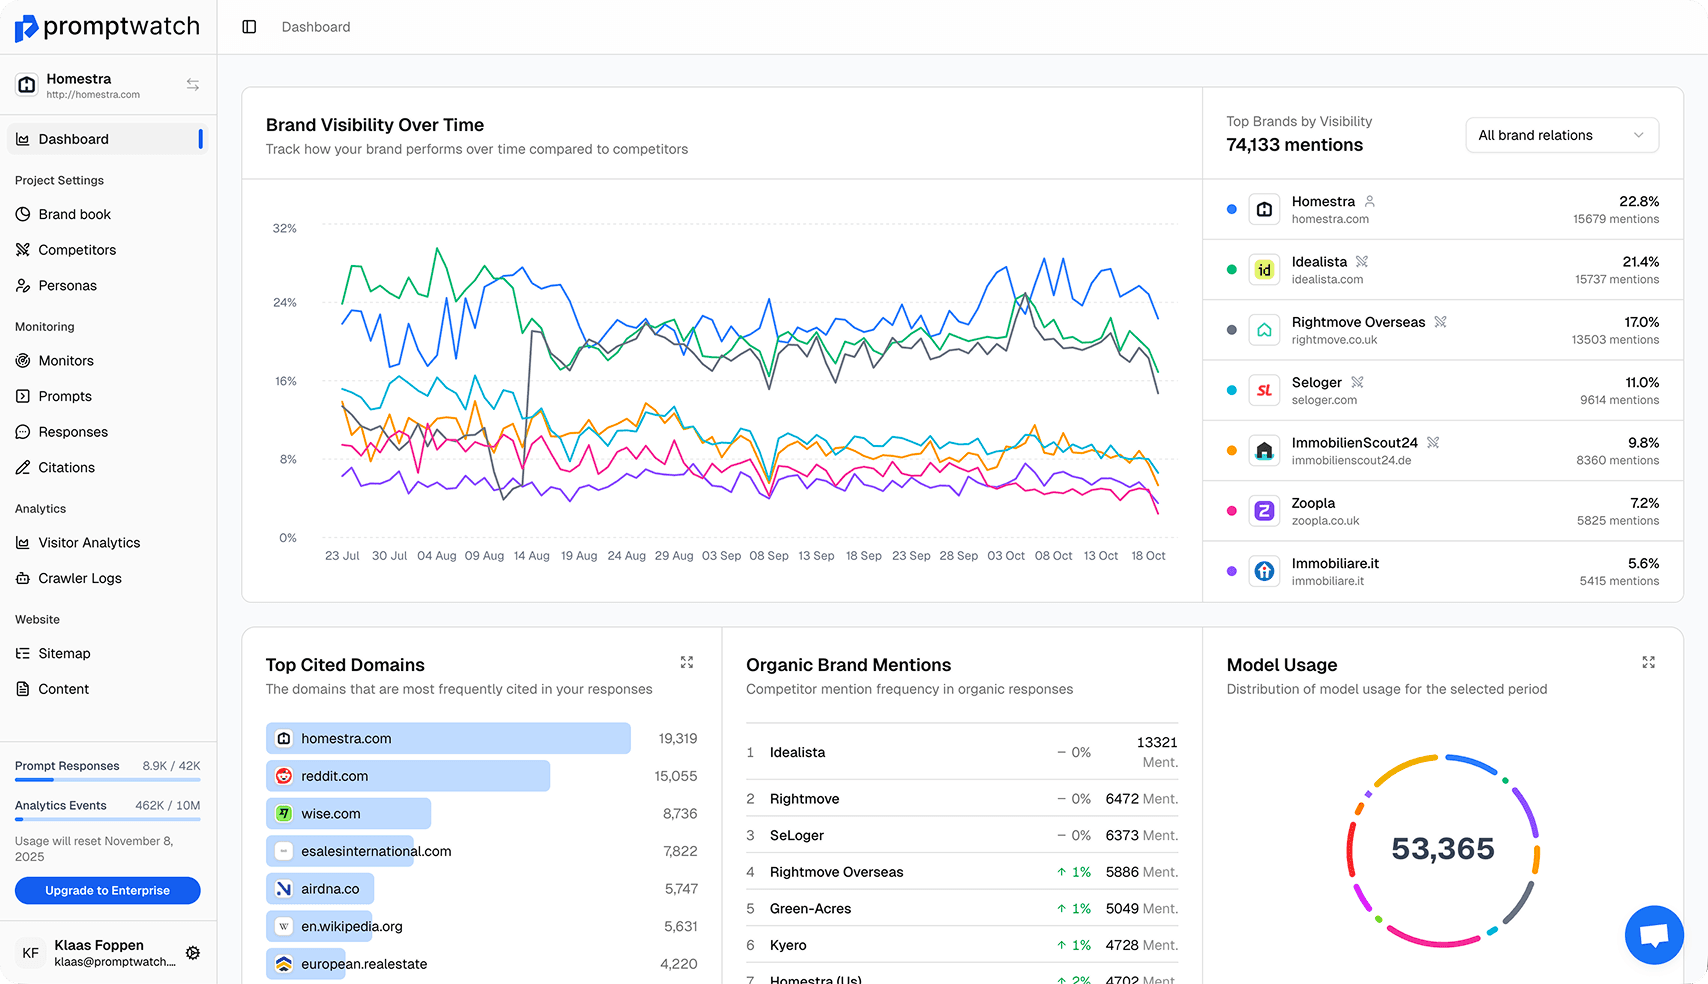Screen dimensions: 1708x984
Task: Toggle competitor status on Idealista
Action: (x=1361, y=260)
